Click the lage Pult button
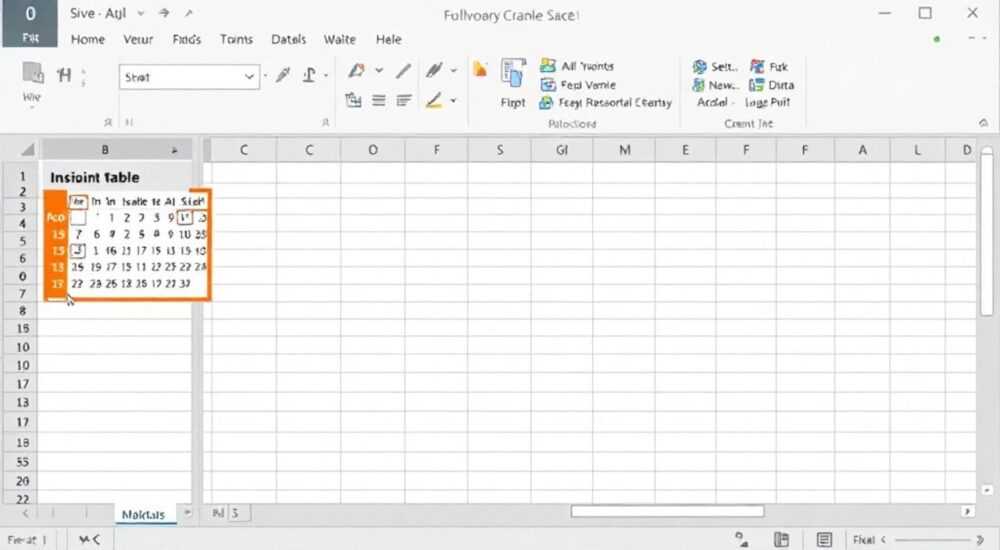 767,102
